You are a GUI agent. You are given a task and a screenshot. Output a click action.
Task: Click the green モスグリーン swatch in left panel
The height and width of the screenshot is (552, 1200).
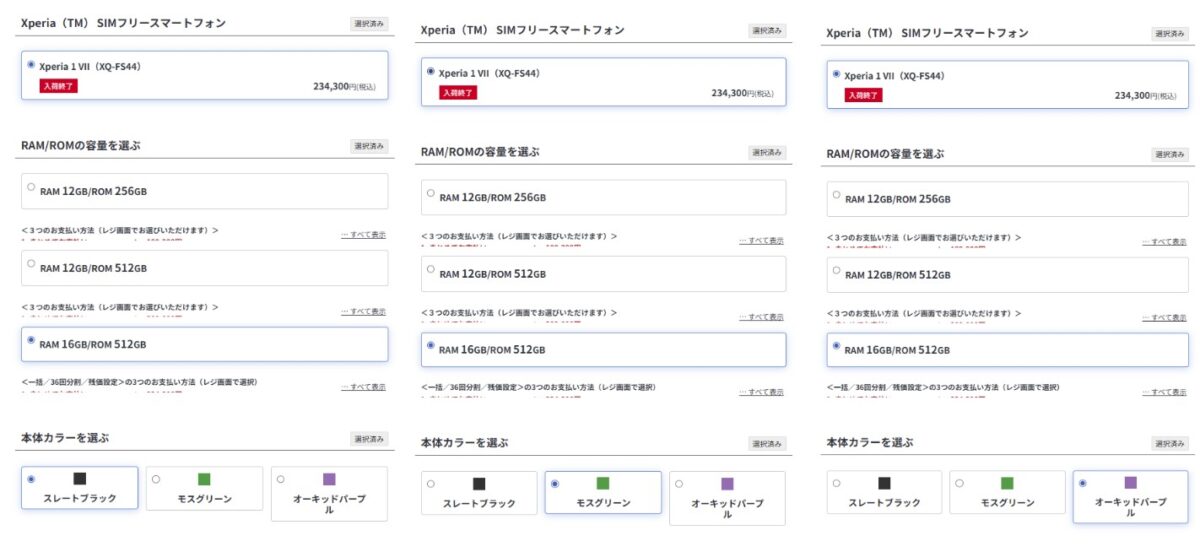(204, 479)
